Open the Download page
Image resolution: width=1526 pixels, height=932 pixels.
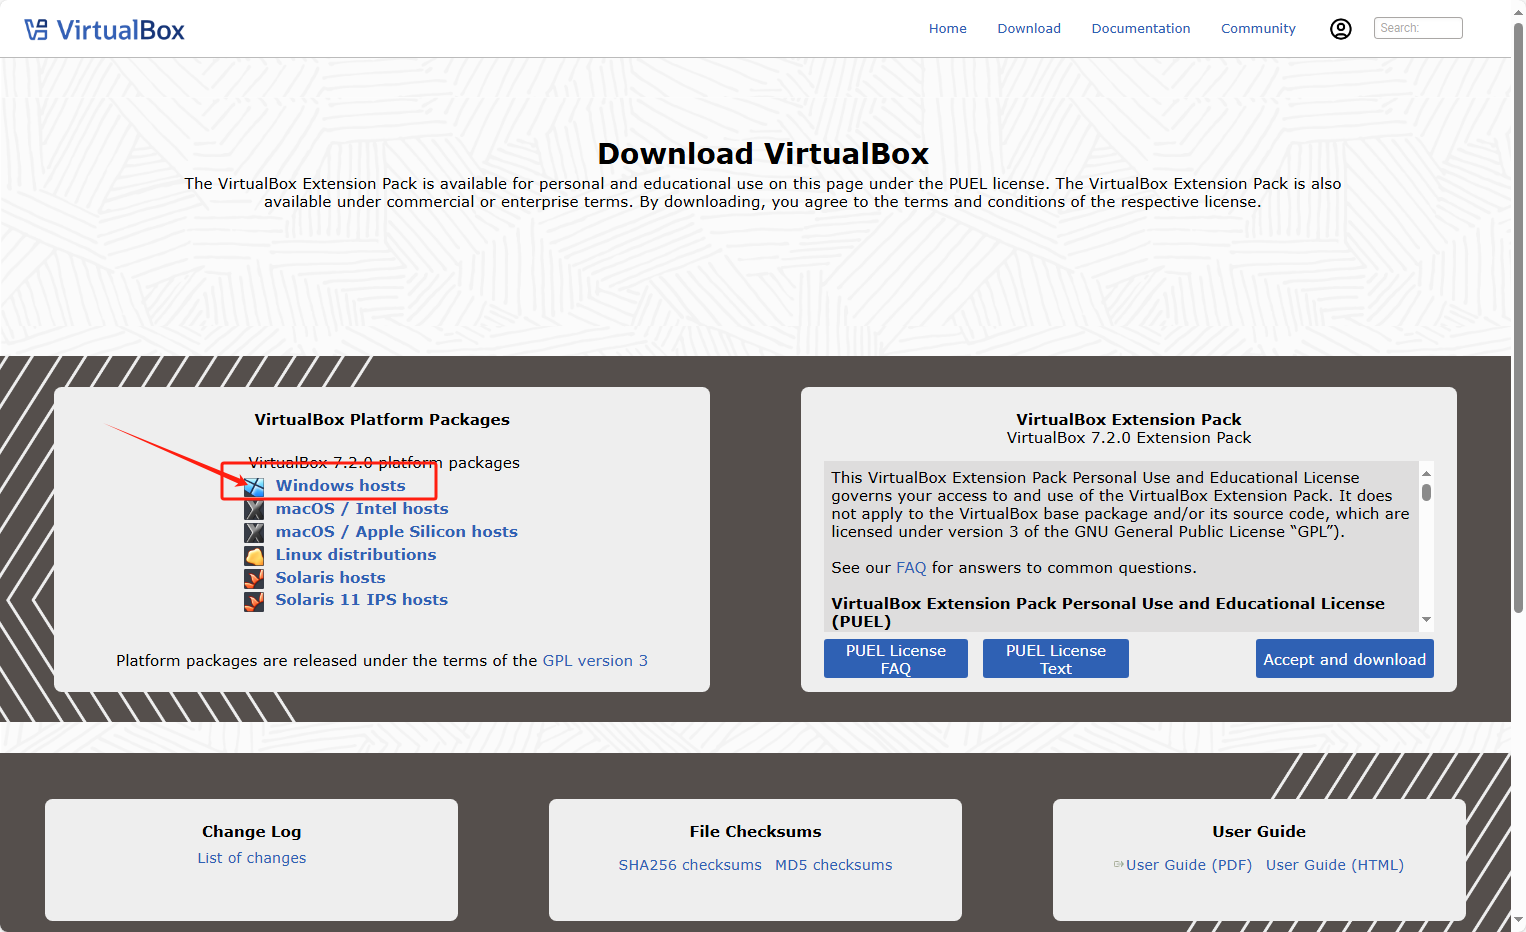click(1029, 28)
